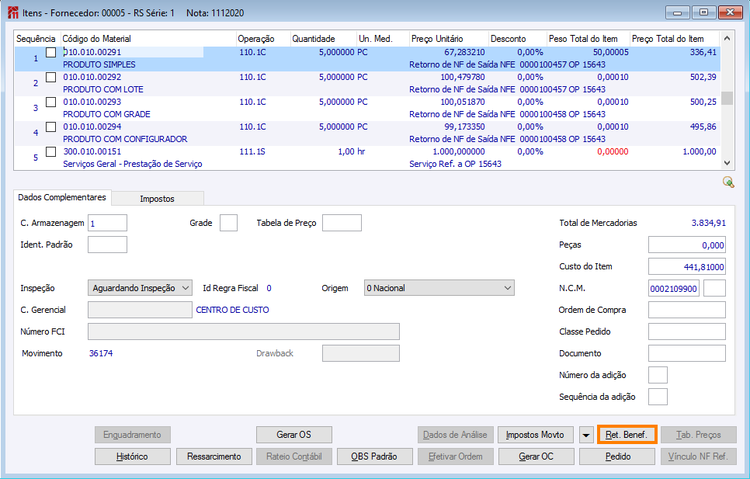Click the Custo do Item field
The height and width of the screenshot is (479, 750).
pyautogui.click(x=687, y=267)
